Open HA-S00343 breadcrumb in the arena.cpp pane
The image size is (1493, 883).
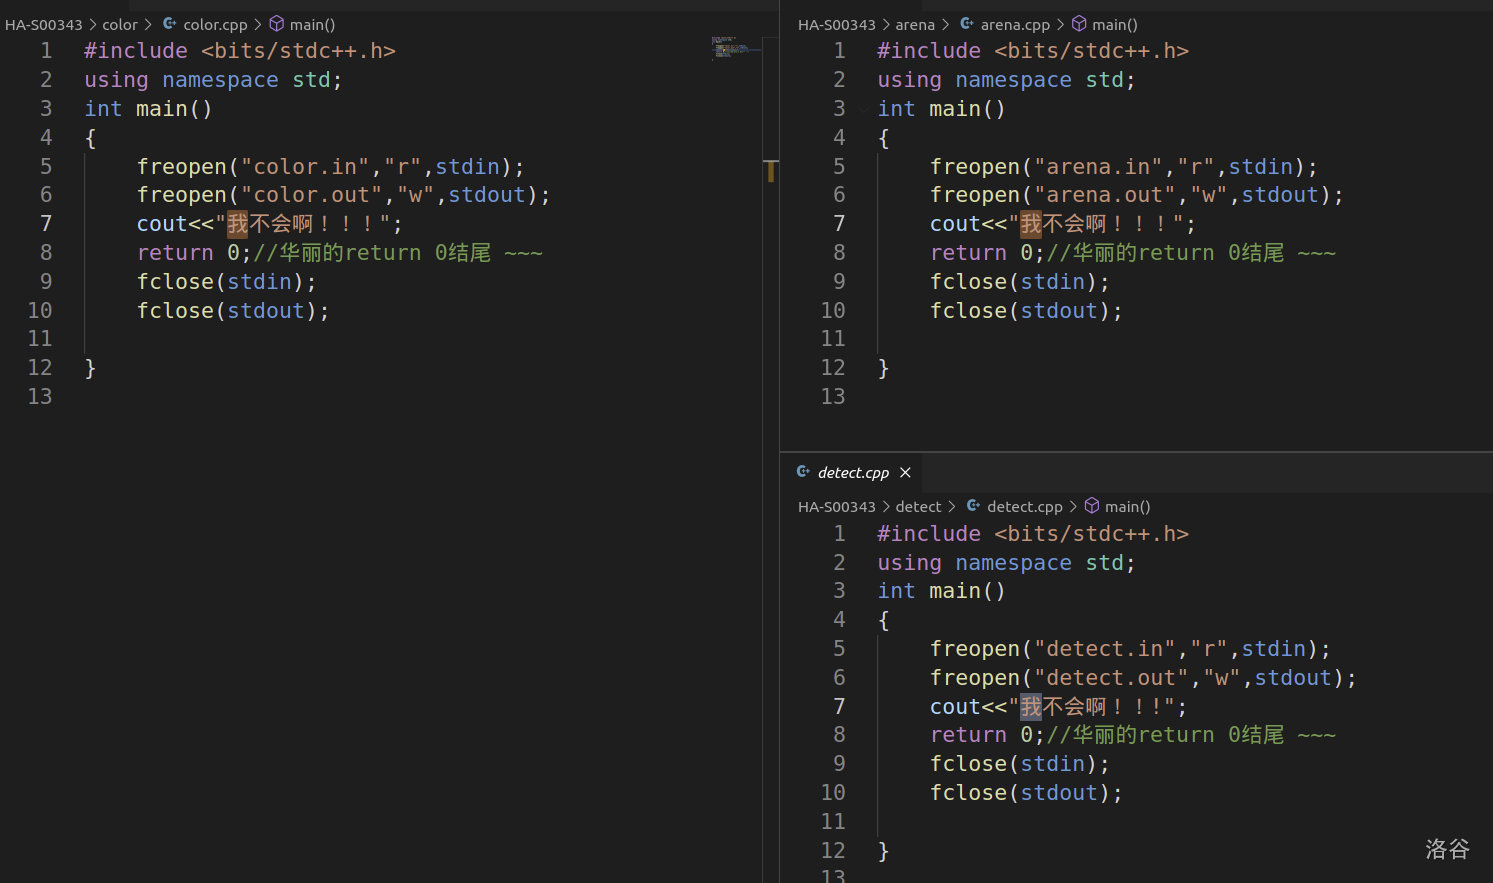837,24
